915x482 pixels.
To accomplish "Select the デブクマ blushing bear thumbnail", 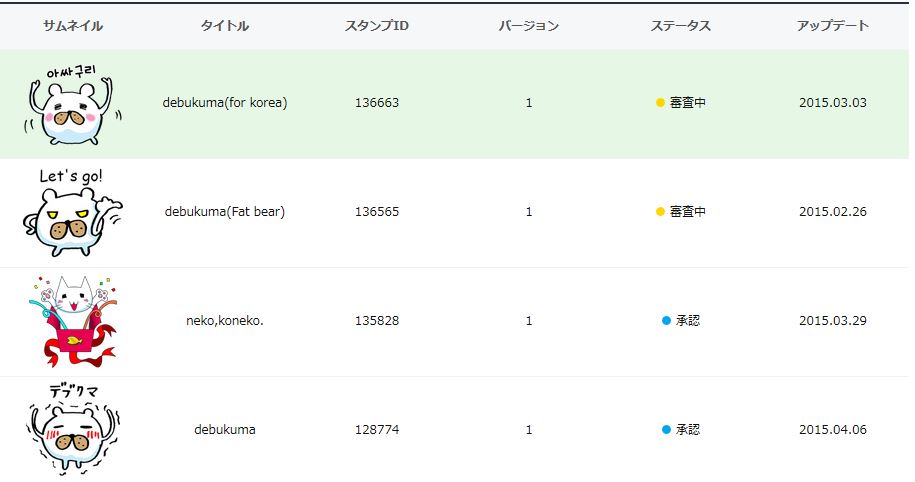I will point(72,430).
